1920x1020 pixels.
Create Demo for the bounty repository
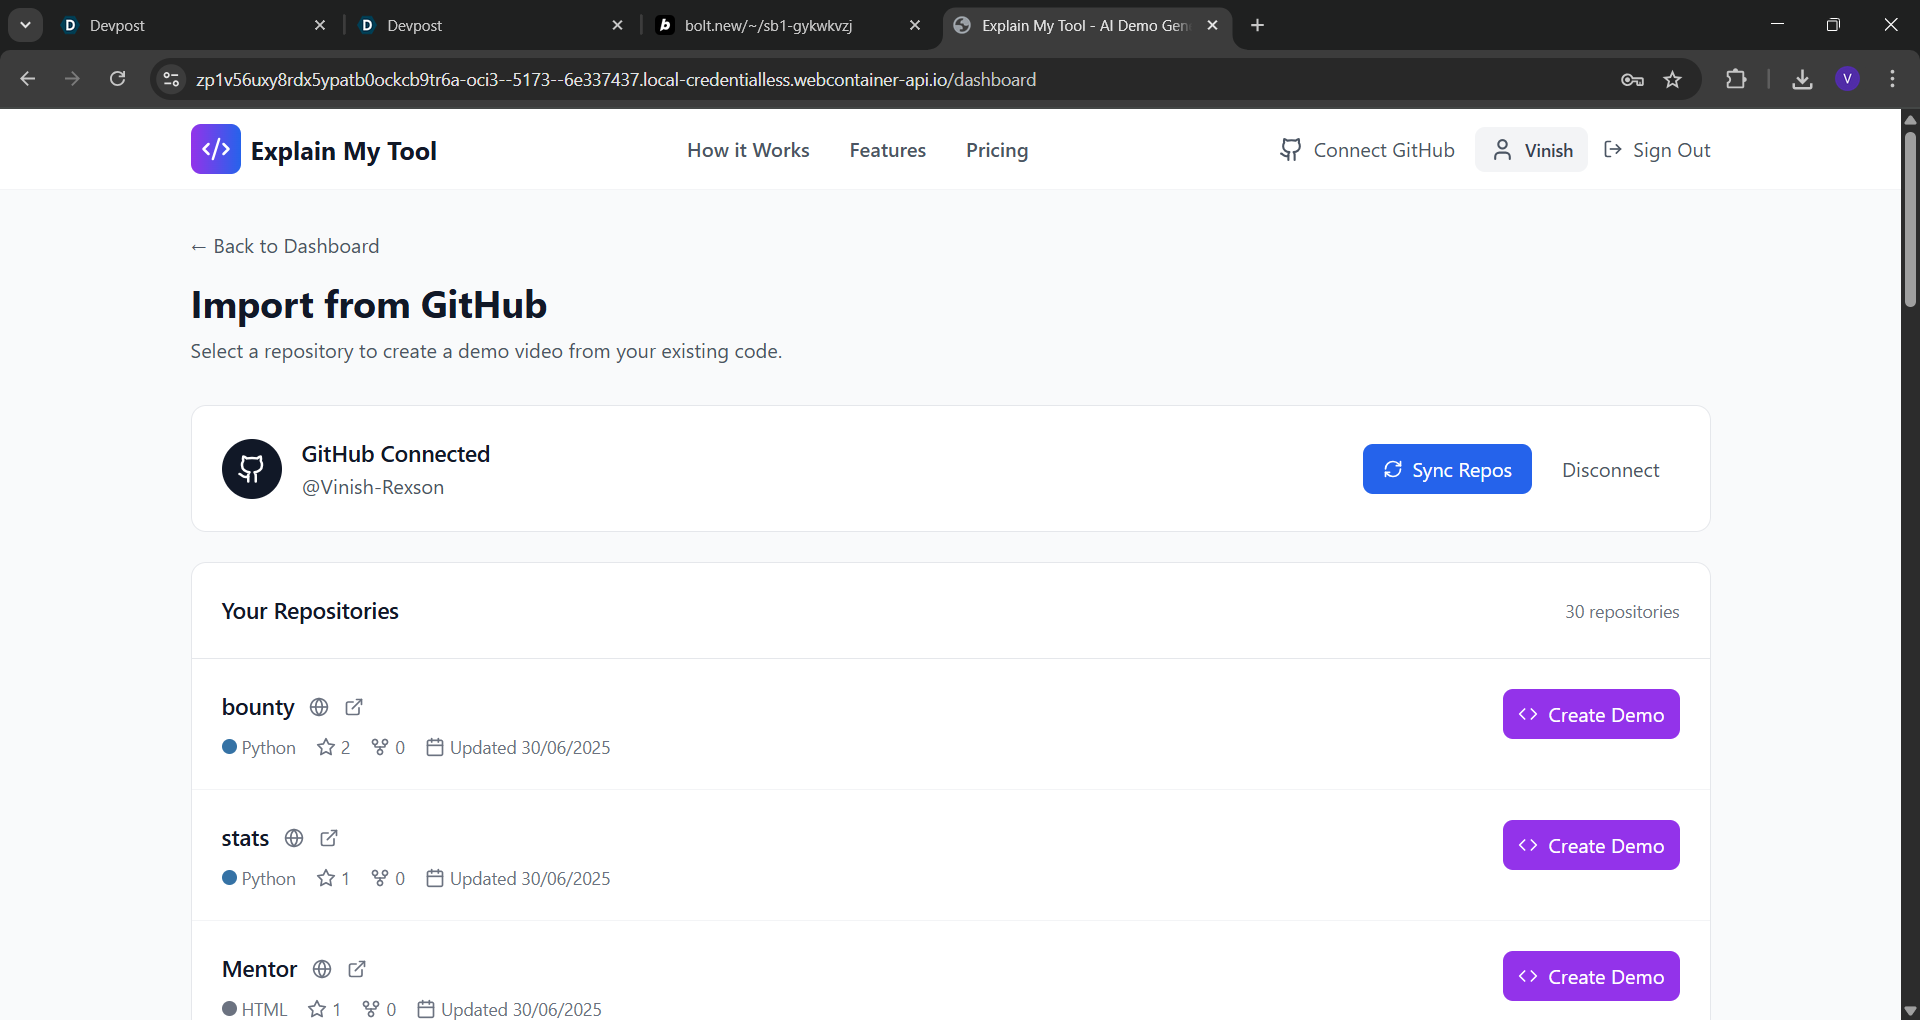pyautogui.click(x=1591, y=714)
